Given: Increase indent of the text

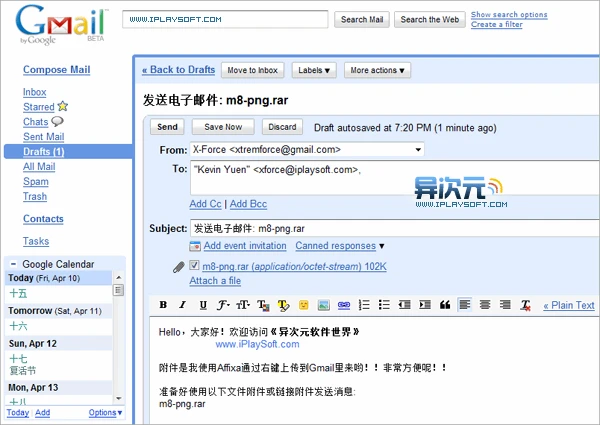Looking at the screenshot, I should click(x=424, y=305).
